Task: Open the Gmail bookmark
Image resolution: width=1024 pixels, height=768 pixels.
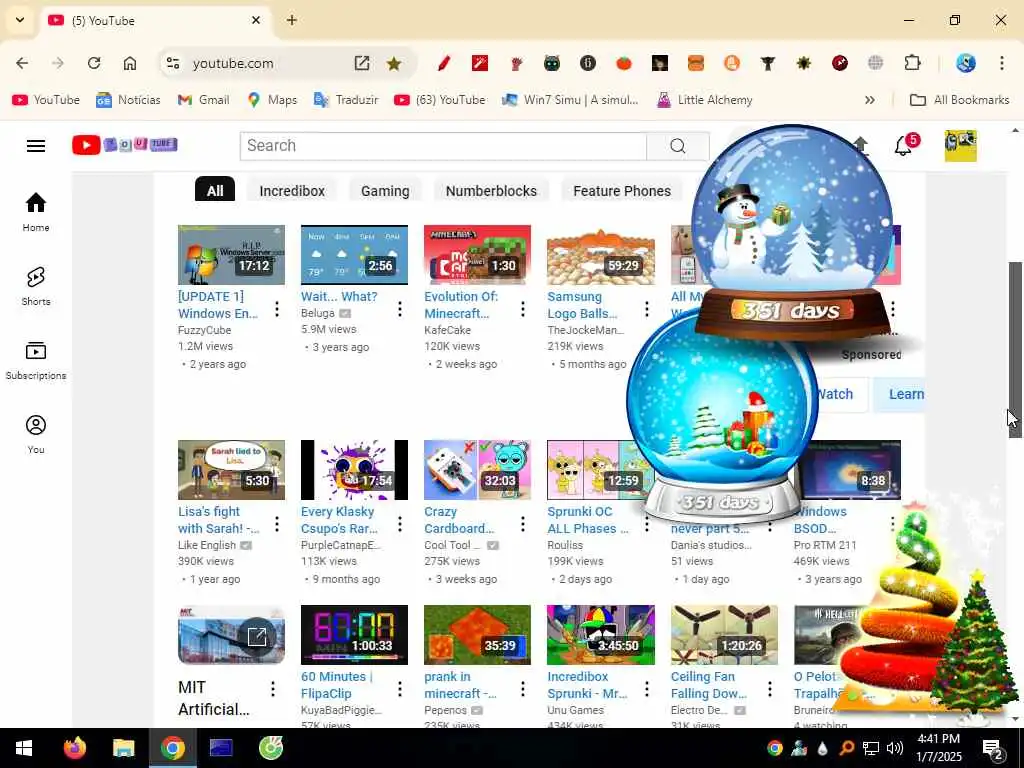Action: [204, 100]
